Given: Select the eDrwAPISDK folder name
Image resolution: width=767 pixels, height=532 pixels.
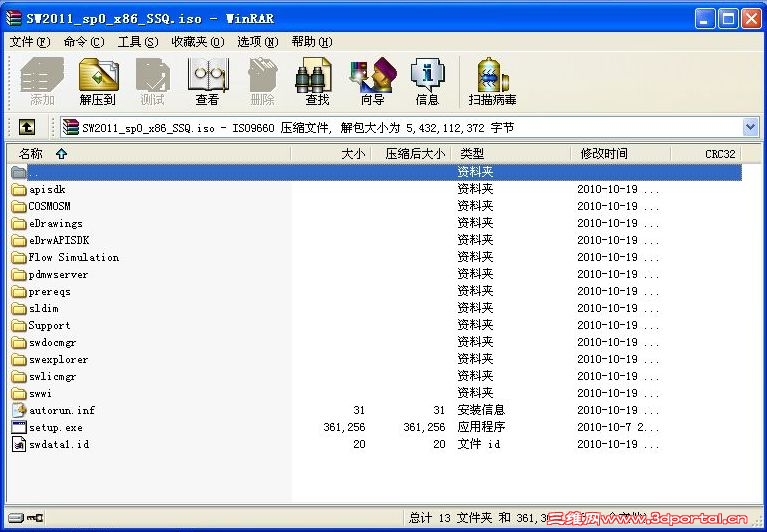Looking at the screenshot, I should tap(59, 241).
